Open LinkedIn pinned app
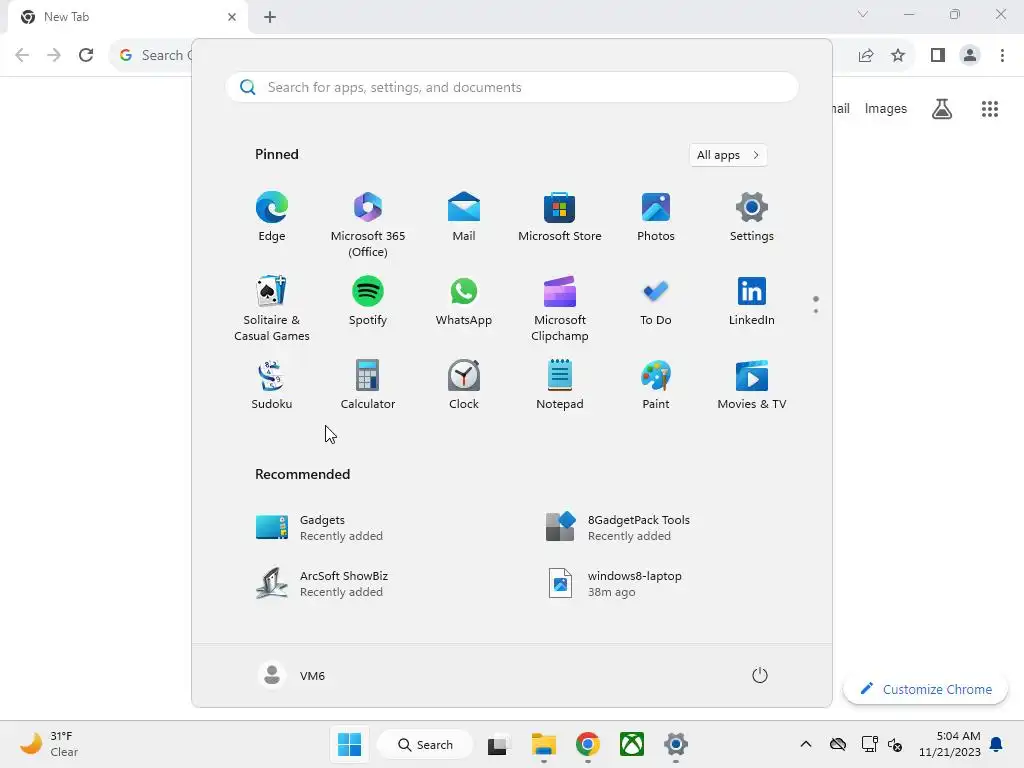Viewport: 1024px width, 768px height. click(x=752, y=300)
